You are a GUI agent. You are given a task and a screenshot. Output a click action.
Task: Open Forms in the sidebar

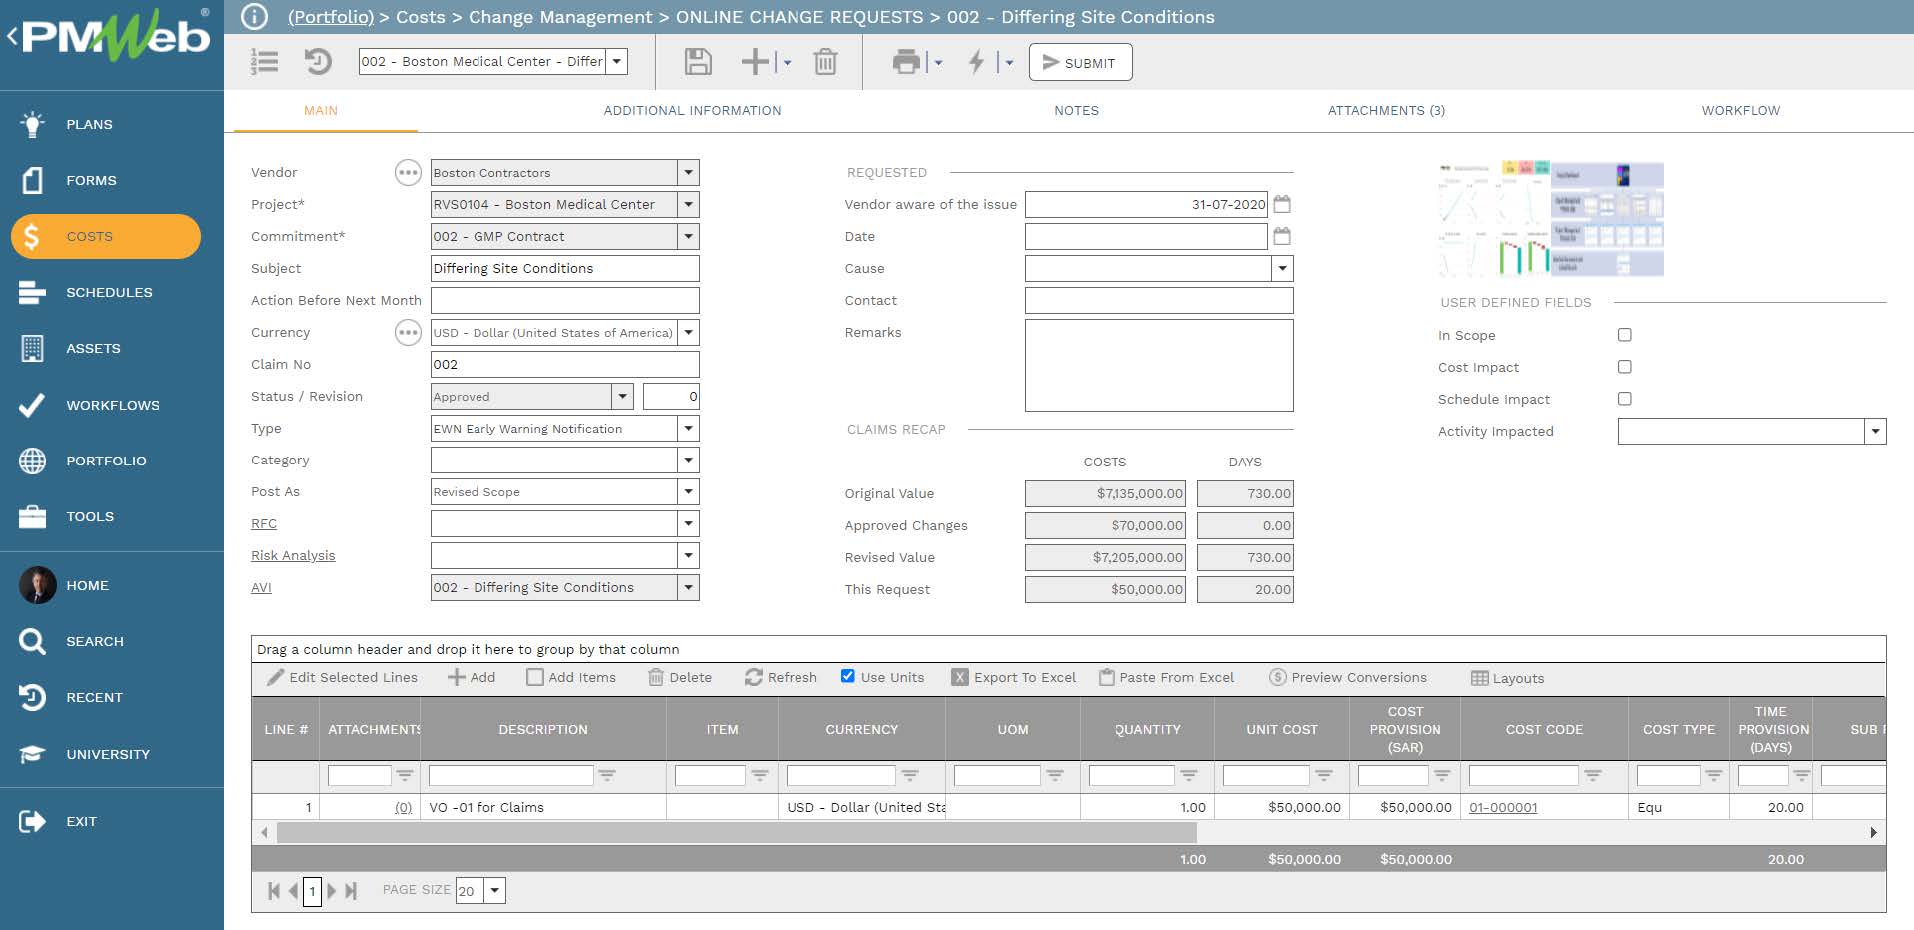pos(91,180)
